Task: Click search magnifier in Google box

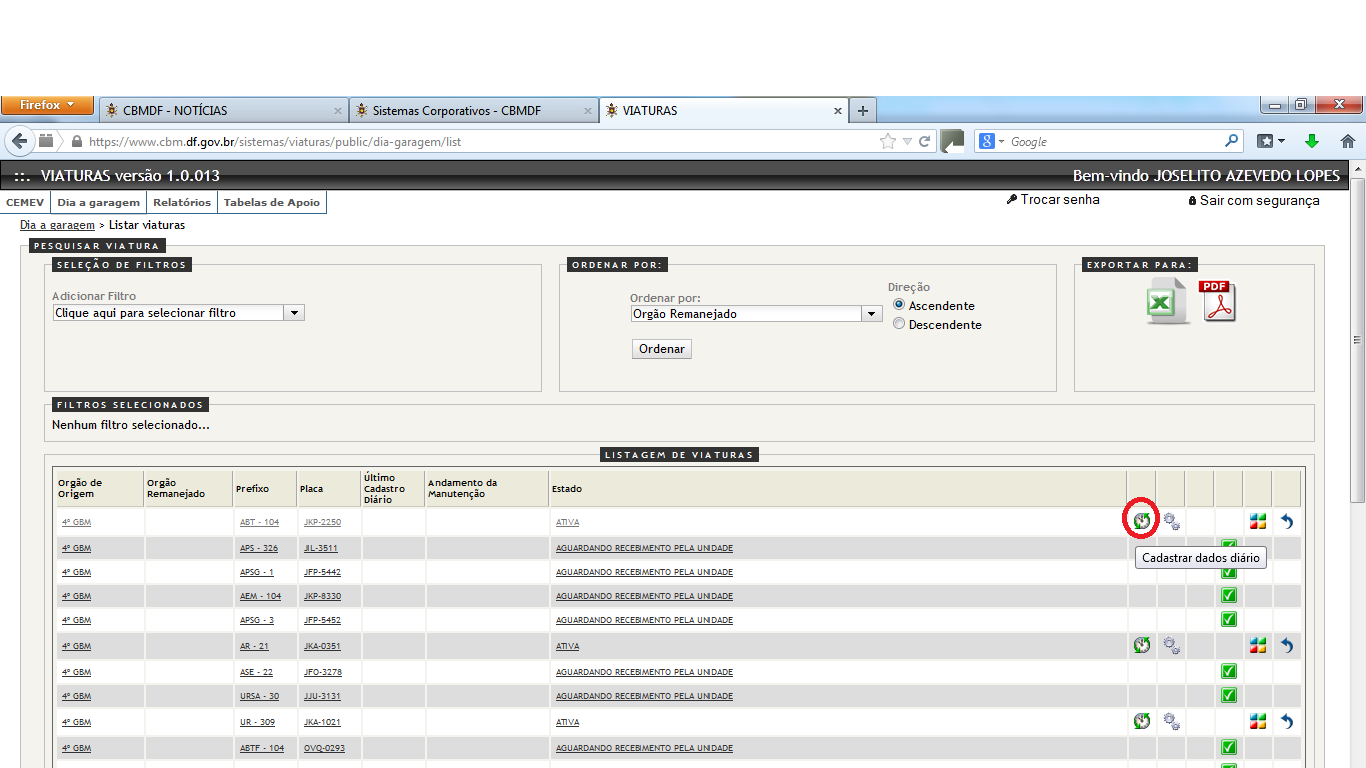Action: click(1232, 142)
